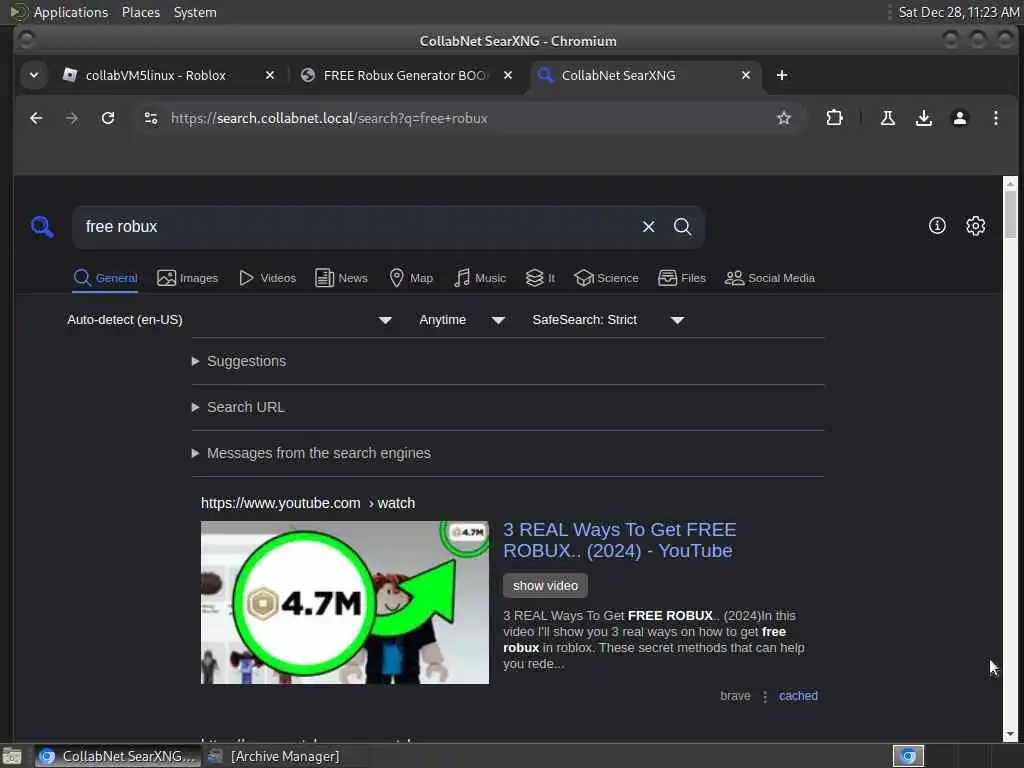This screenshot has height=768, width=1024.
Task: Close the FREE Robux Generator tab
Action: [507, 75]
